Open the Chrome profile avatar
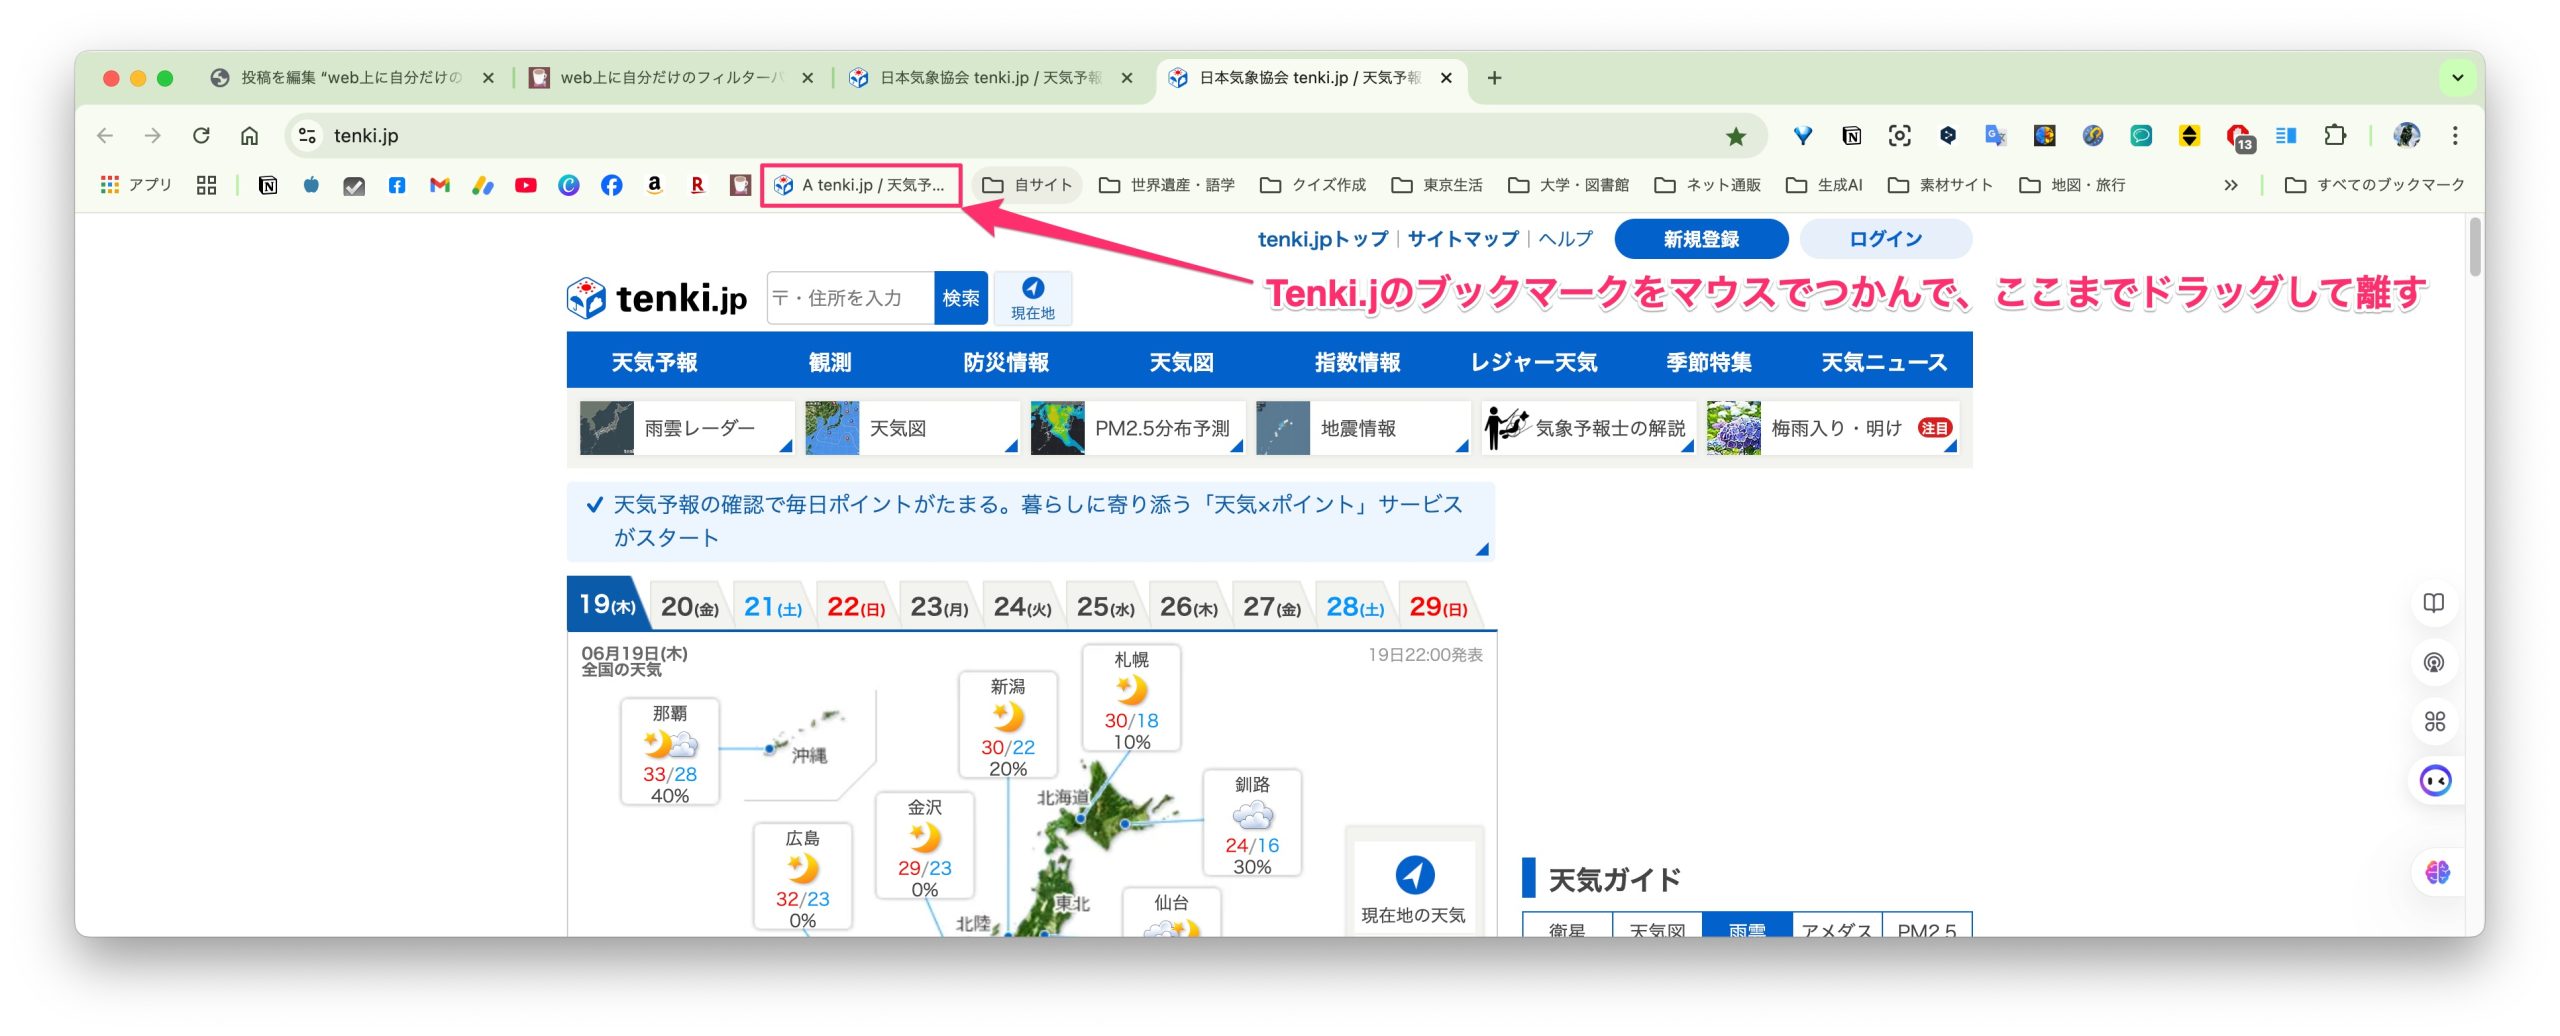 coord(2407,135)
